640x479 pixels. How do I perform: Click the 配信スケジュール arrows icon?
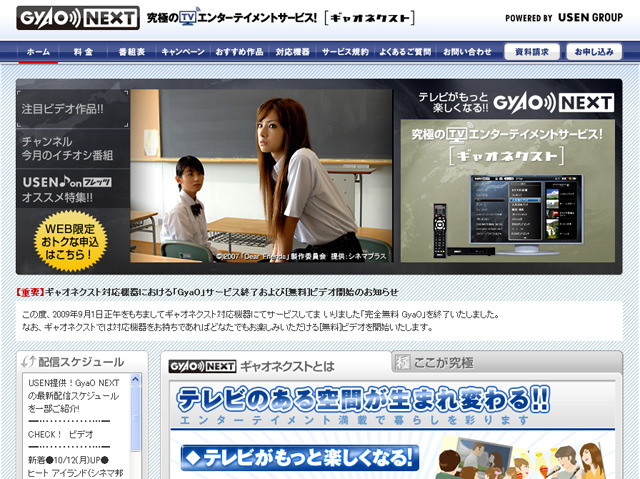click(31, 362)
